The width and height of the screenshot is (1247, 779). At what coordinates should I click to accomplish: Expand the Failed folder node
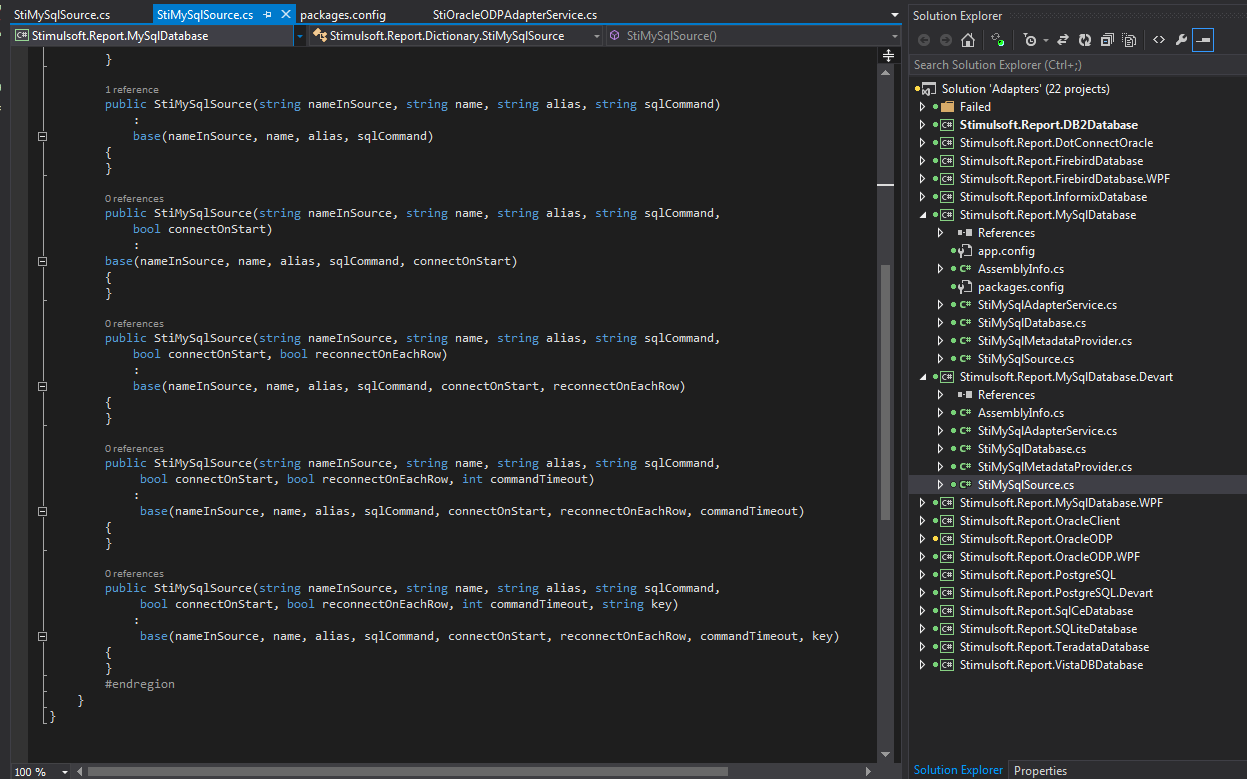(922, 107)
